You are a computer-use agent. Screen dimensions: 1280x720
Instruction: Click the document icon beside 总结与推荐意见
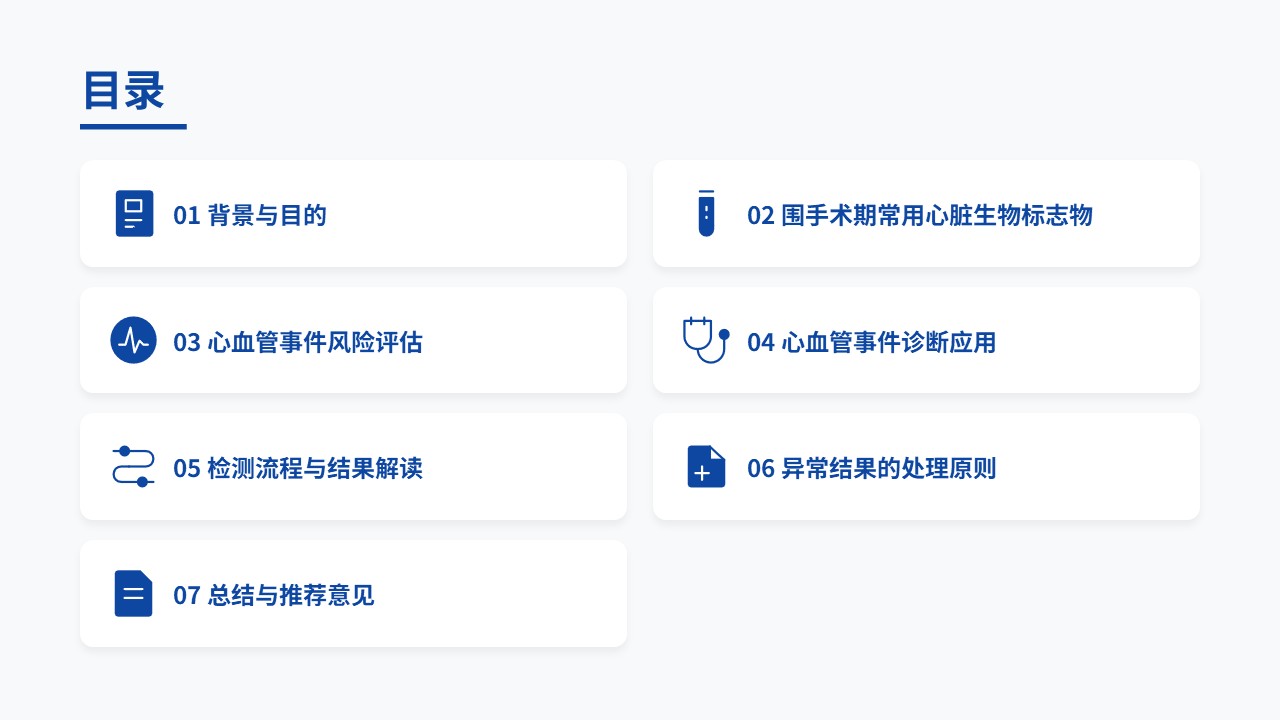click(x=134, y=594)
